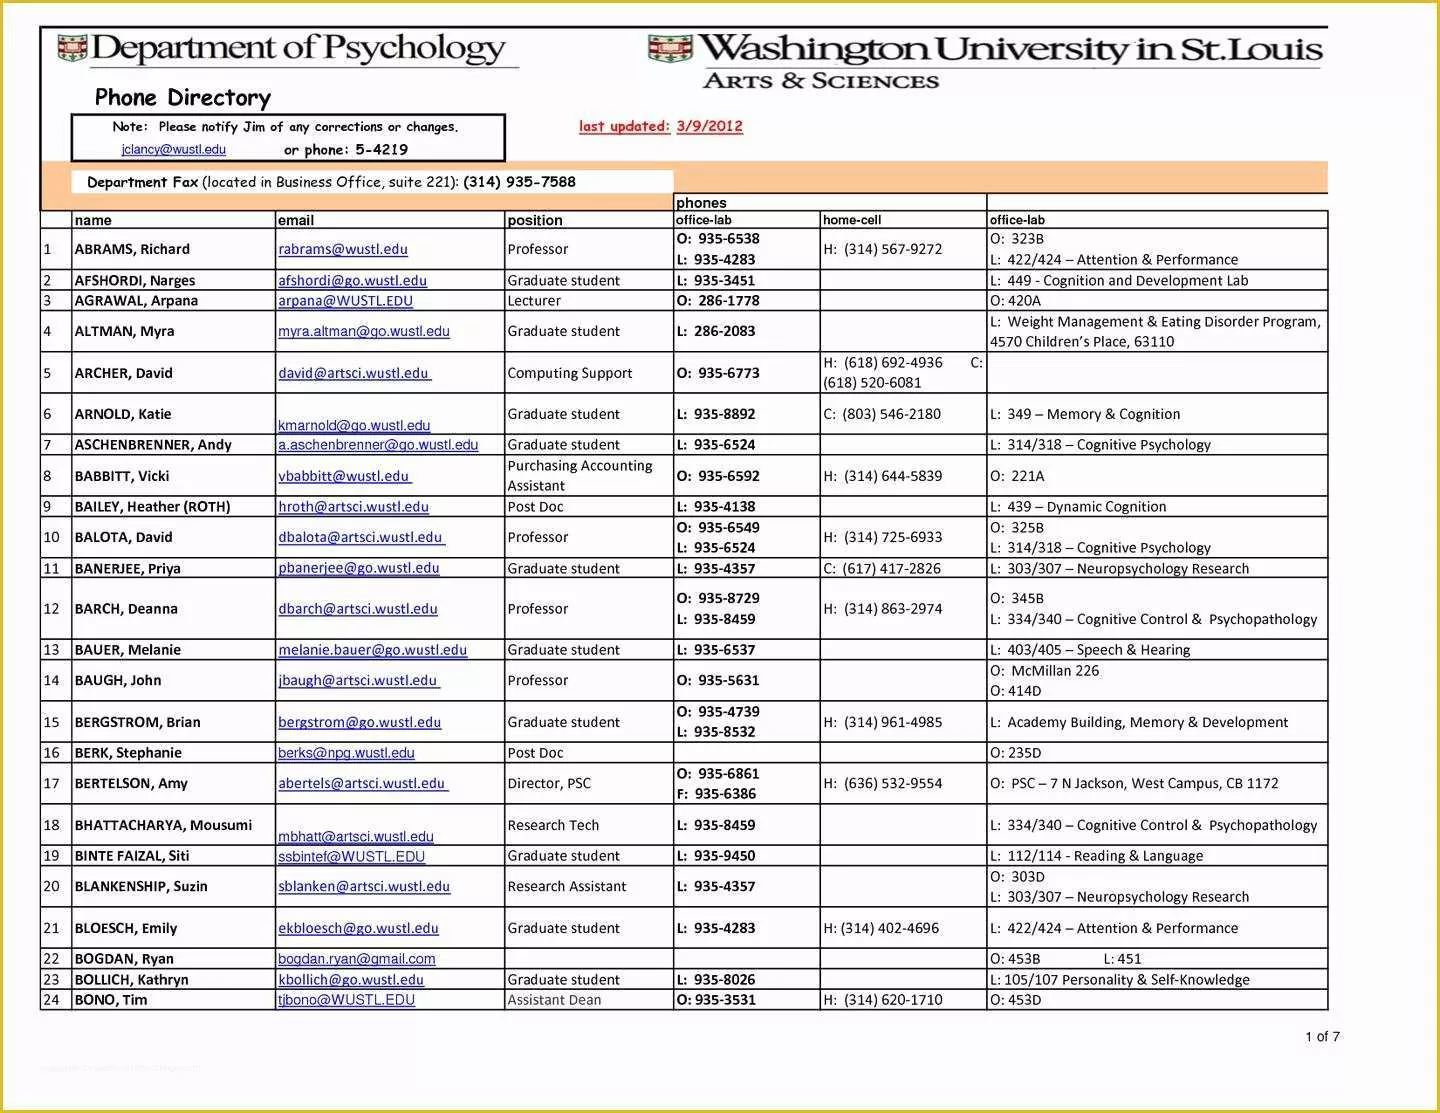Open the a.aschenbrenner@go.wustl.edu email link
The height and width of the screenshot is (1113, 1440).
coord(378,445)
